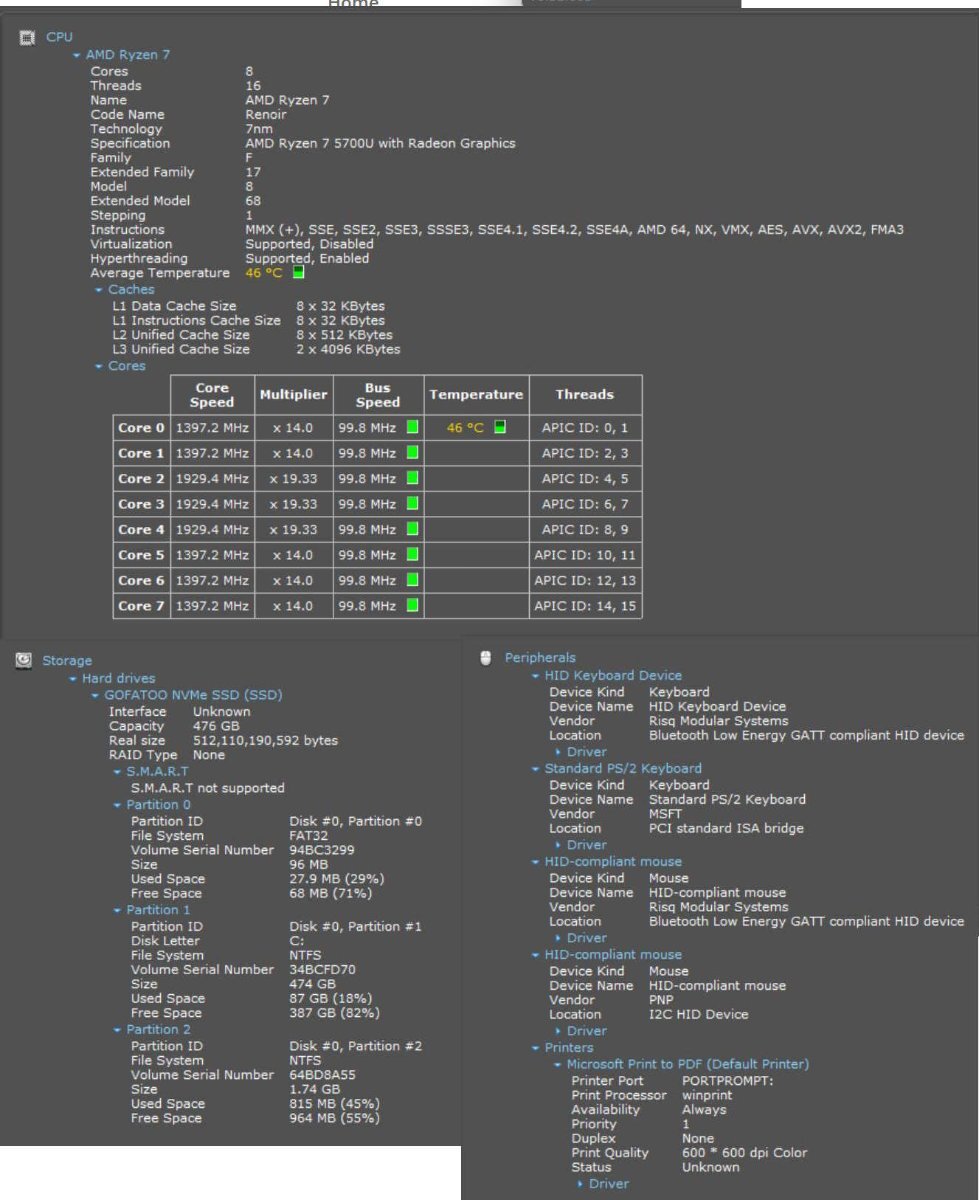The width and height of the screenshot is (979, 1200).
Task: Click Core 7 bus speed green square
Action: [412, 606]
